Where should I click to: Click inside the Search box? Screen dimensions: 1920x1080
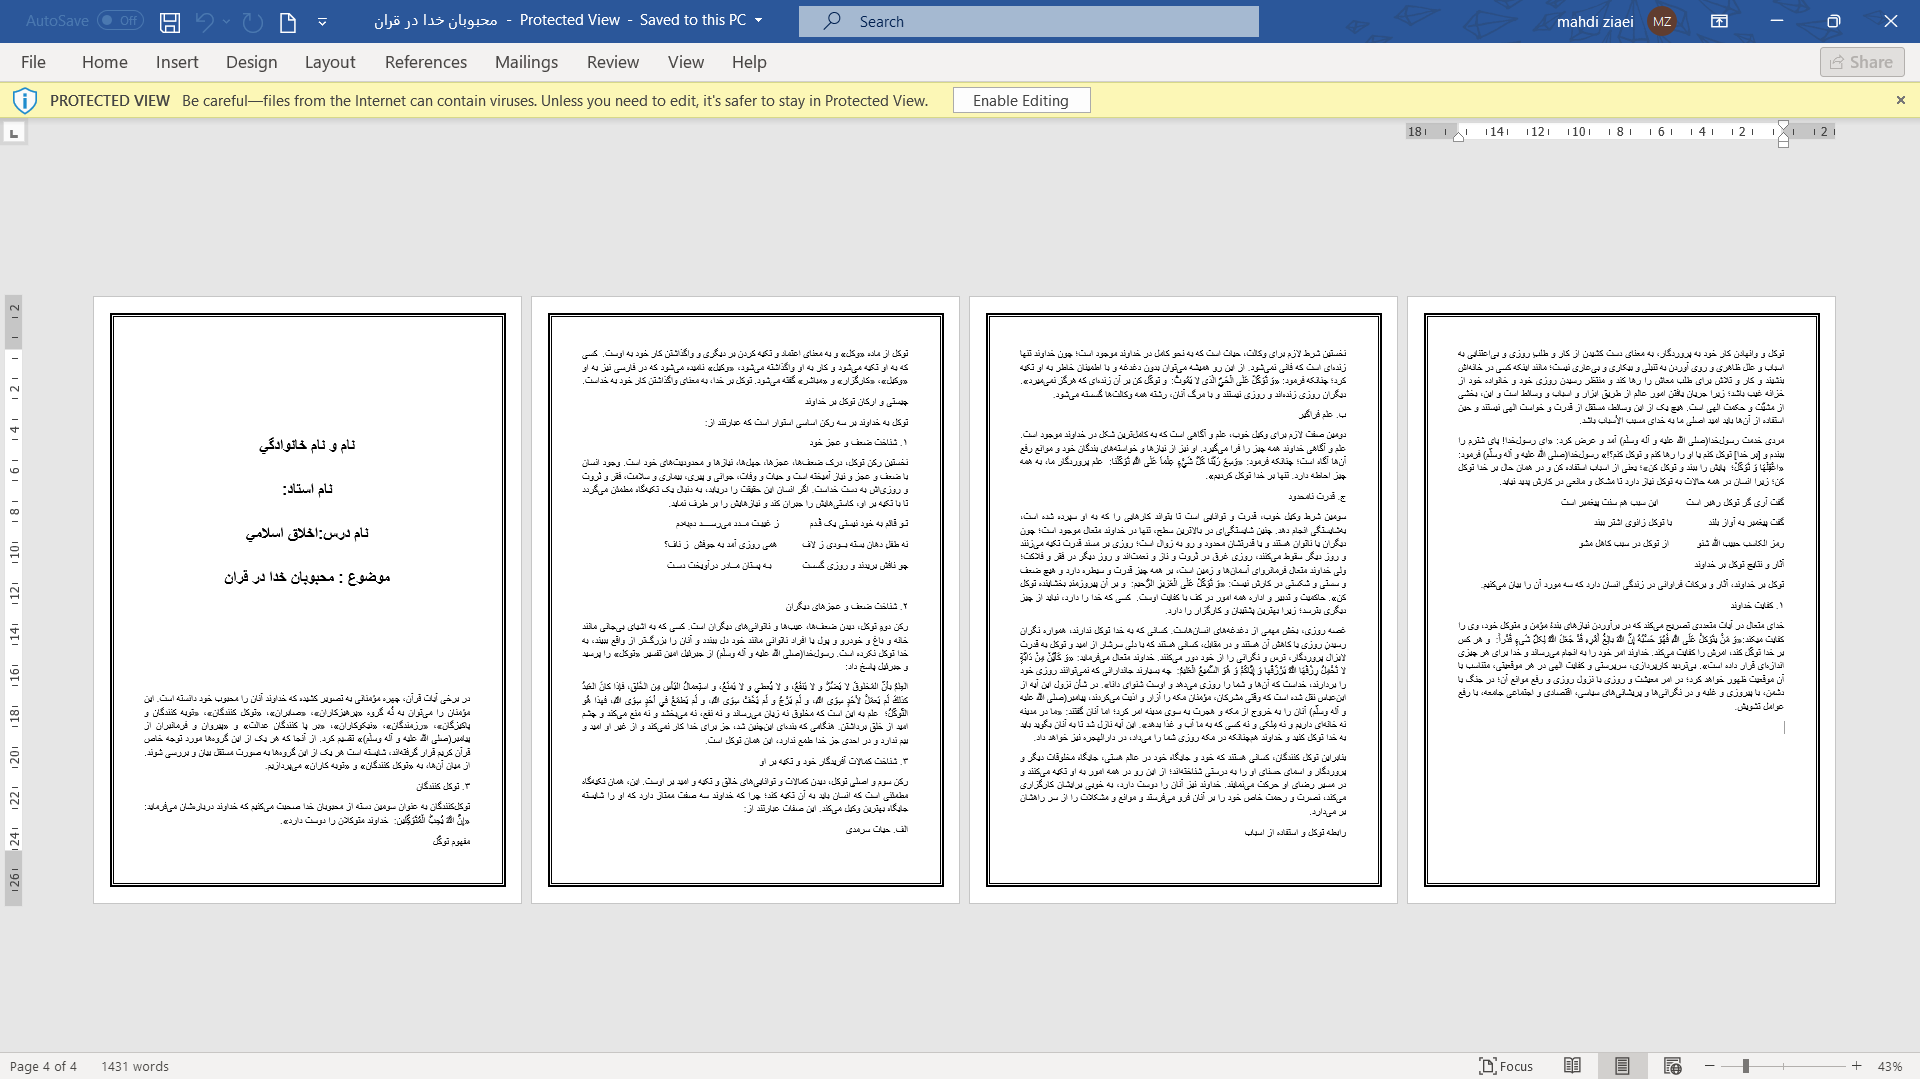[x=1029, y=21]
